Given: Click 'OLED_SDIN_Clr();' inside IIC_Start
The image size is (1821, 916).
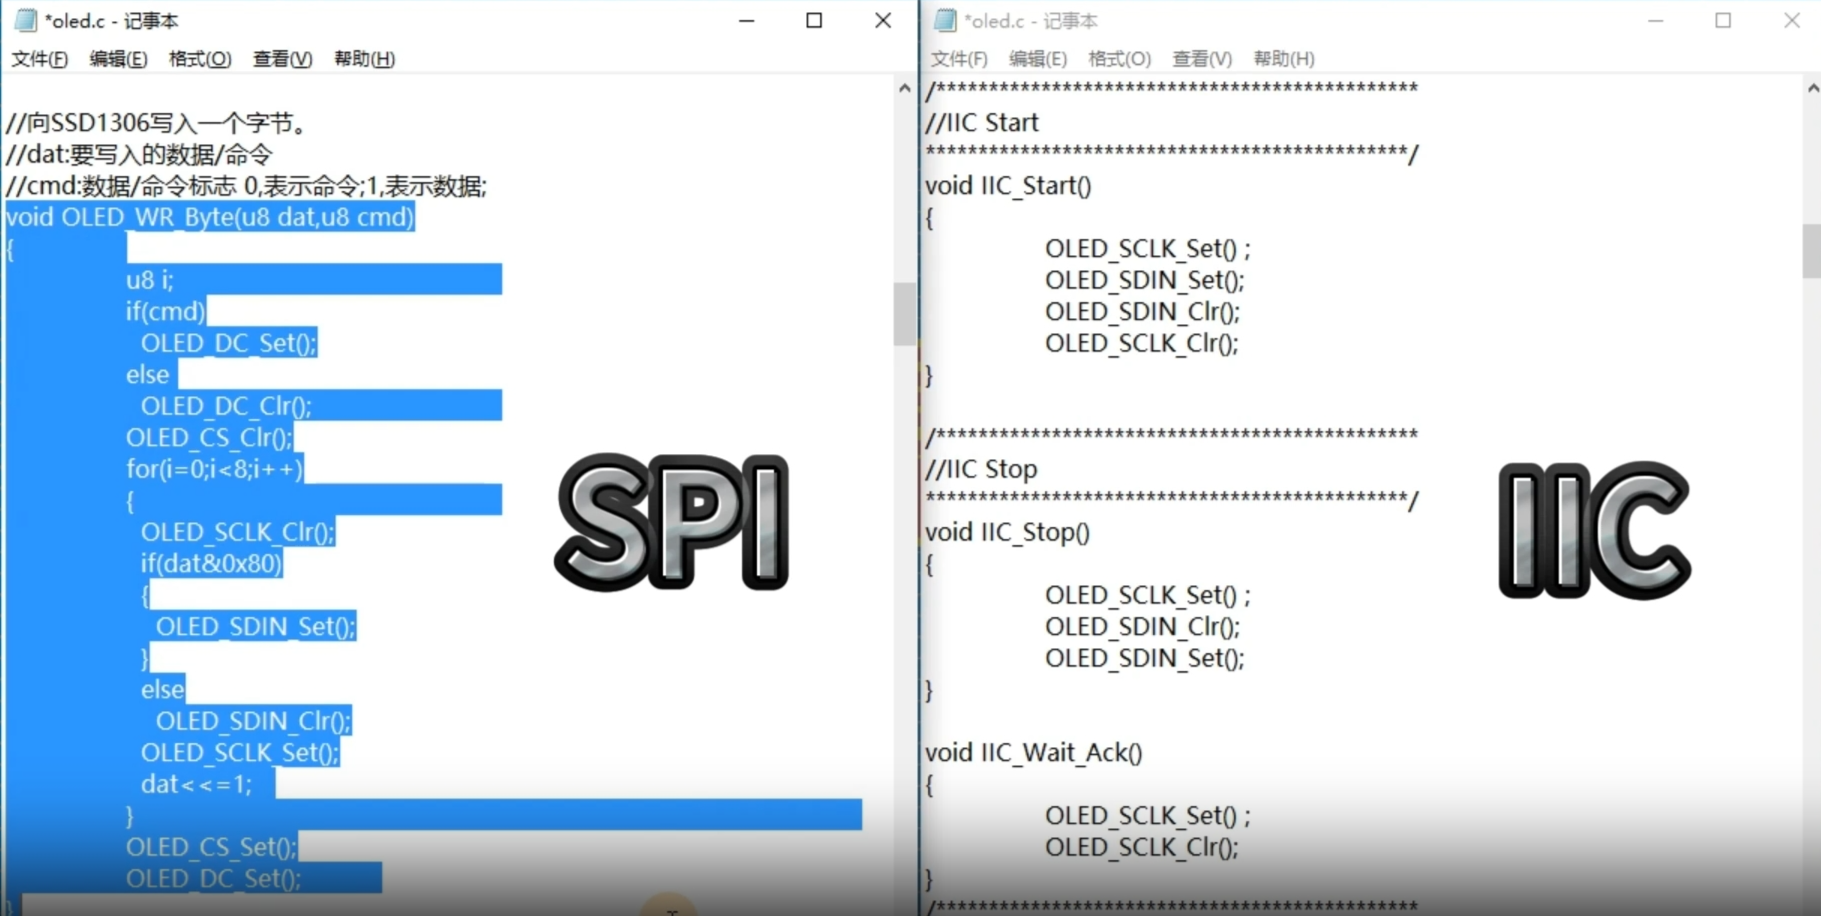Looking at the screenshot, I should [1143, 311].
